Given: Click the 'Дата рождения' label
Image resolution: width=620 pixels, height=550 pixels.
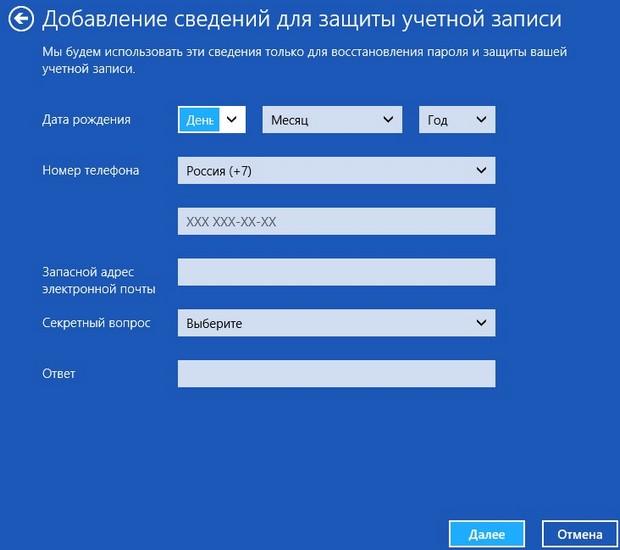Looking at the screenshot, I should click(x=86, y=120).
